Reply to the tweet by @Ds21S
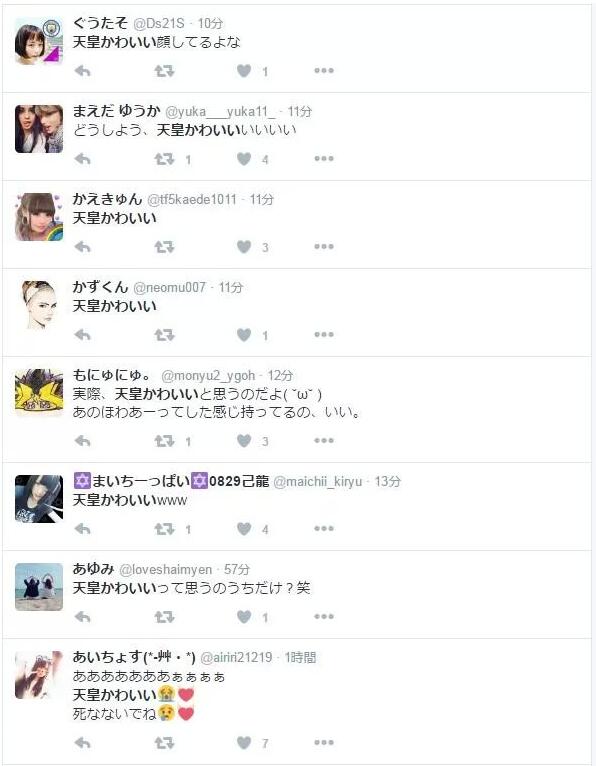 pyautogui.click(x=83, y=71)
